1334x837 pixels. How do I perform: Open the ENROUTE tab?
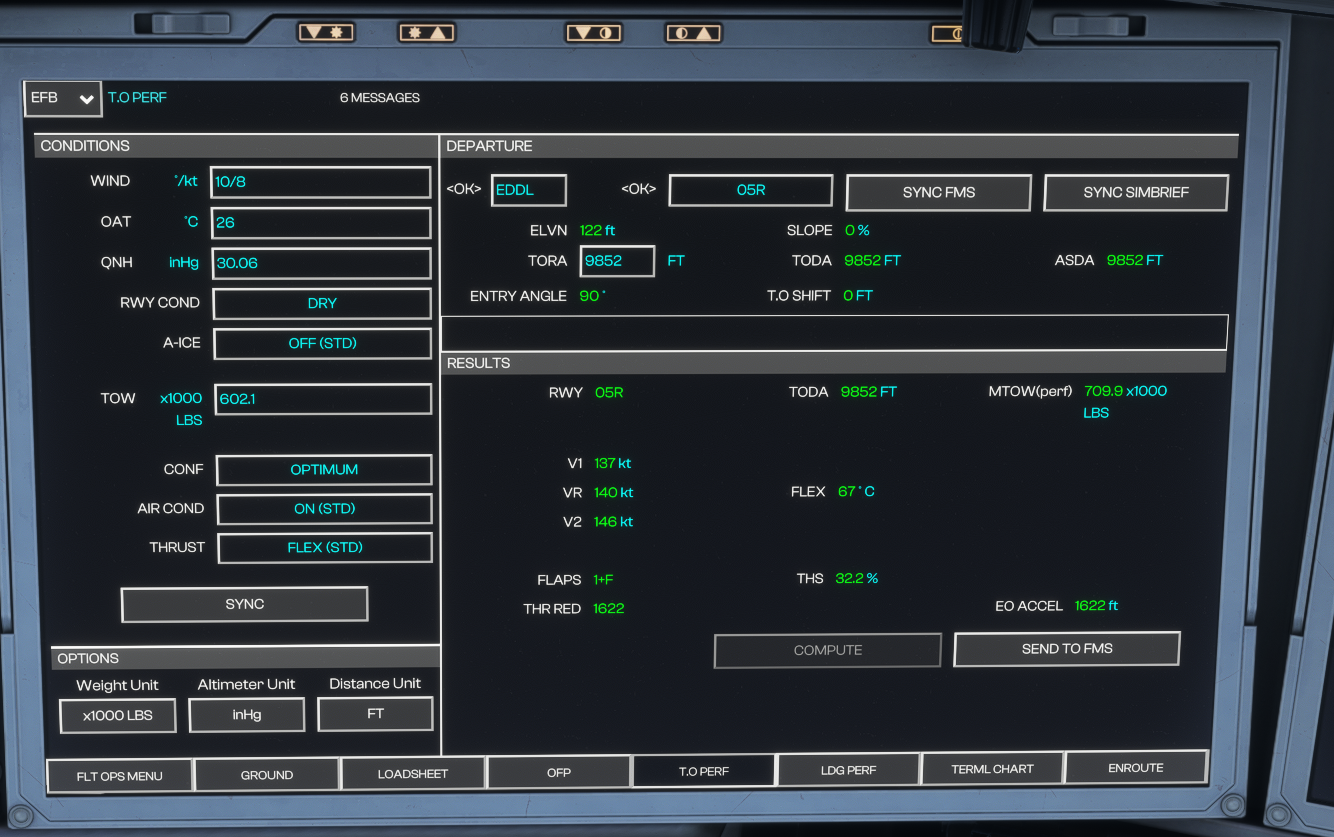point(1136,768)
